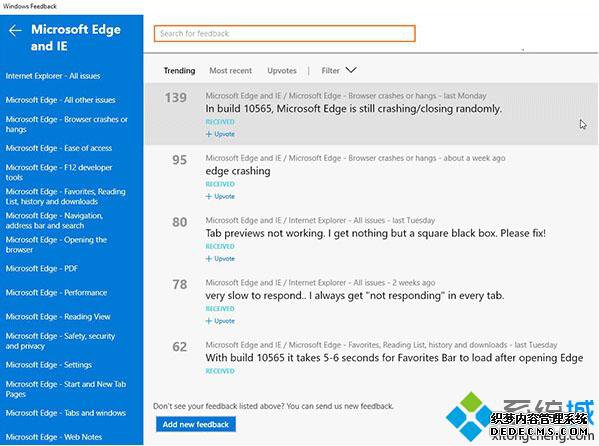Image resolution: width=599 pixels, height=446 pixels.
Task: Open Internet Explorer - All issues category
Action: point(53,76)
